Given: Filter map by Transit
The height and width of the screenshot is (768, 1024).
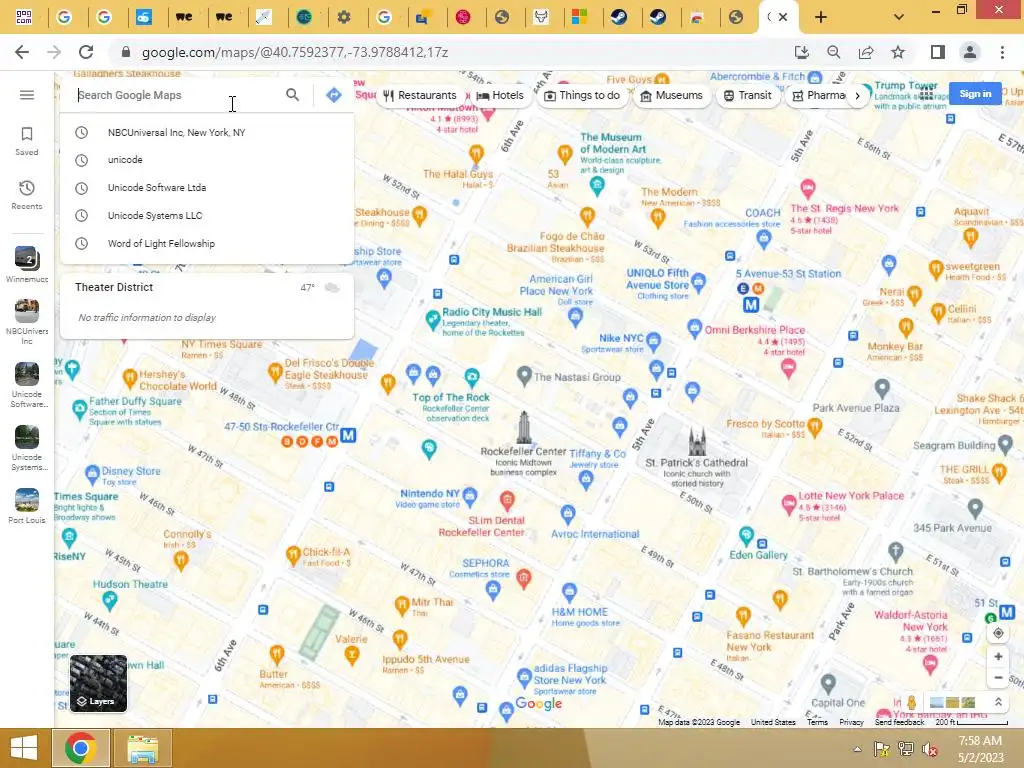Looking at the screenshot, I should coord(748,95).
